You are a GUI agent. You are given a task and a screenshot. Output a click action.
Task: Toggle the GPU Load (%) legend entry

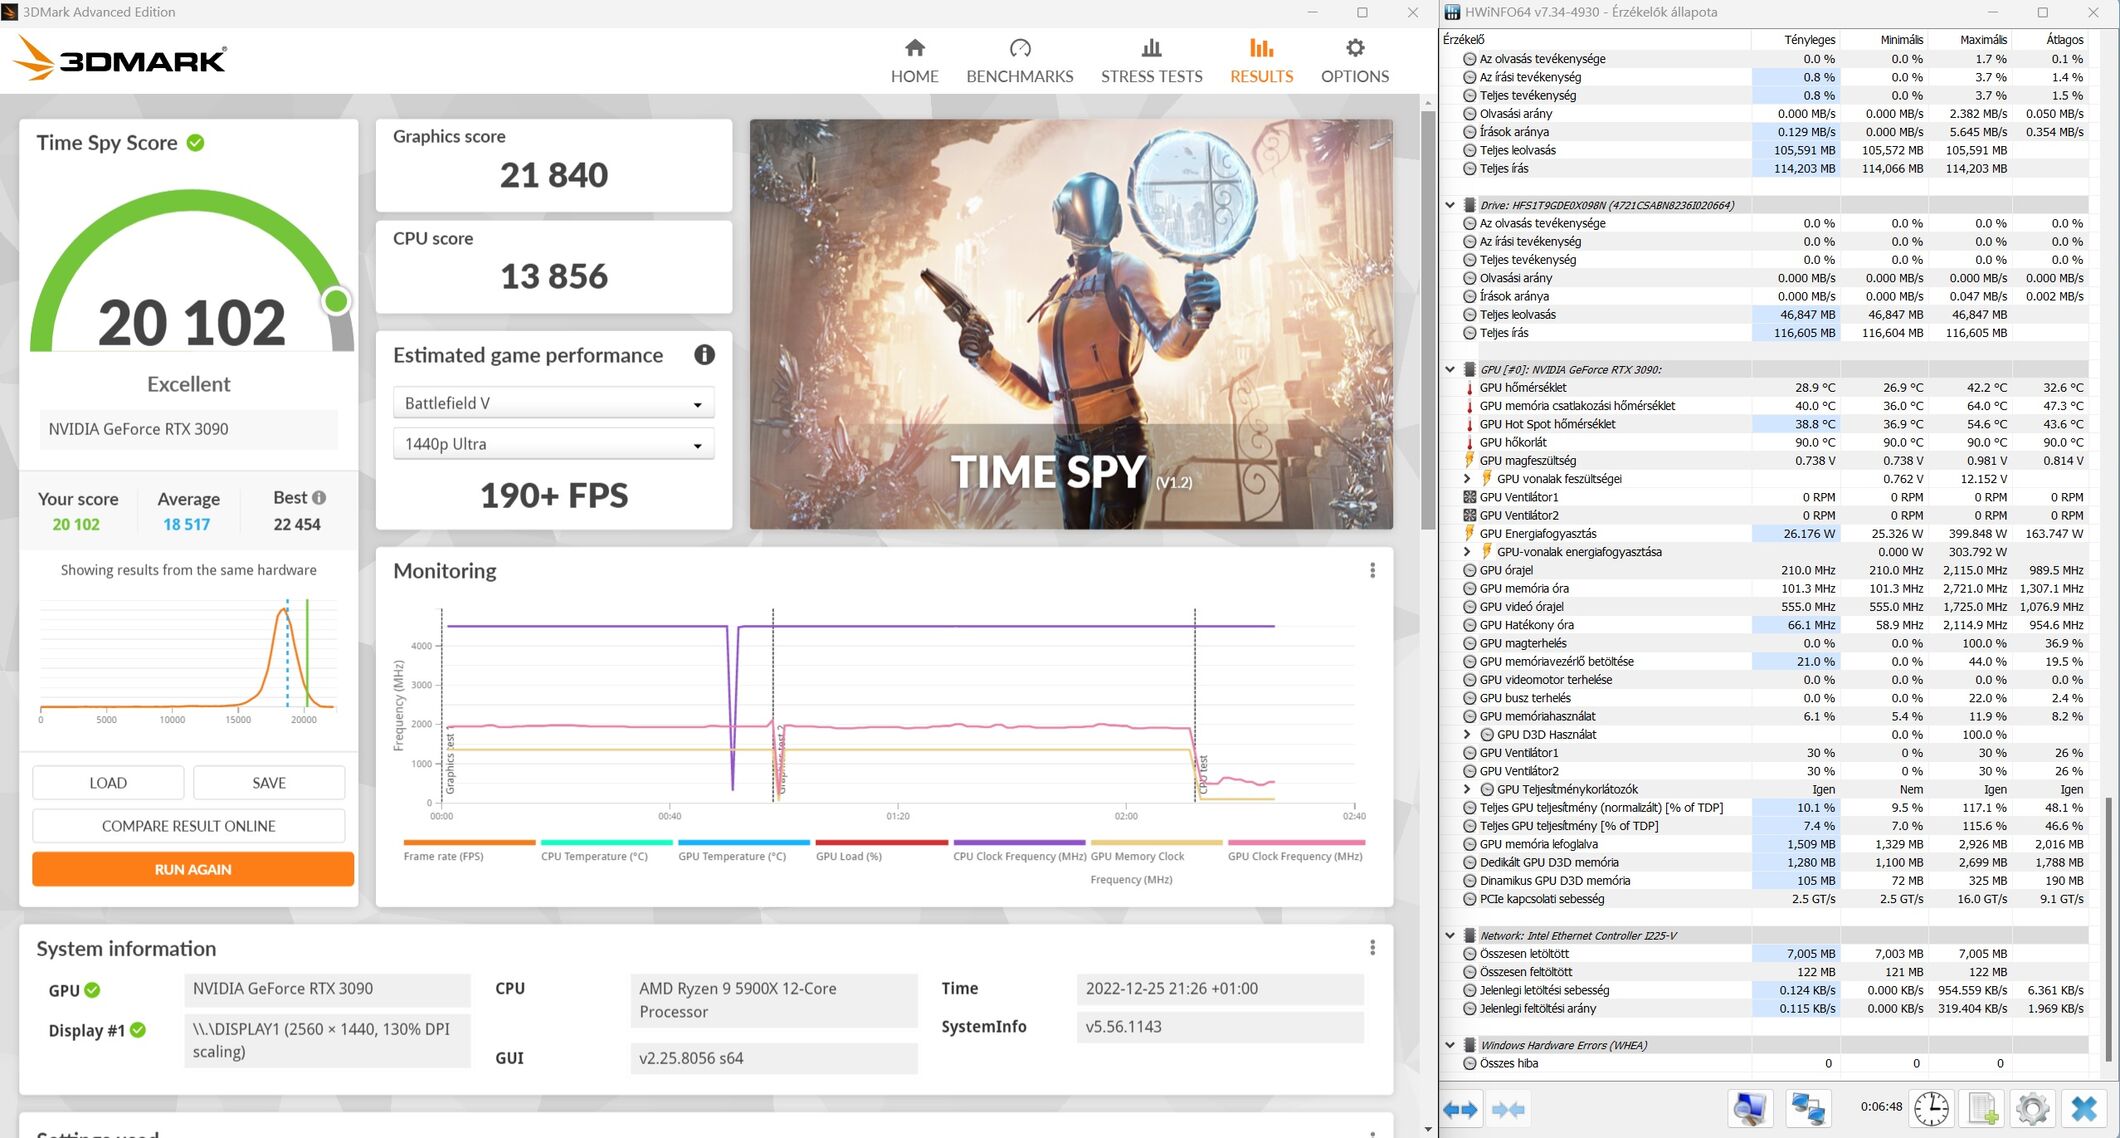click(x=880, y=850)
